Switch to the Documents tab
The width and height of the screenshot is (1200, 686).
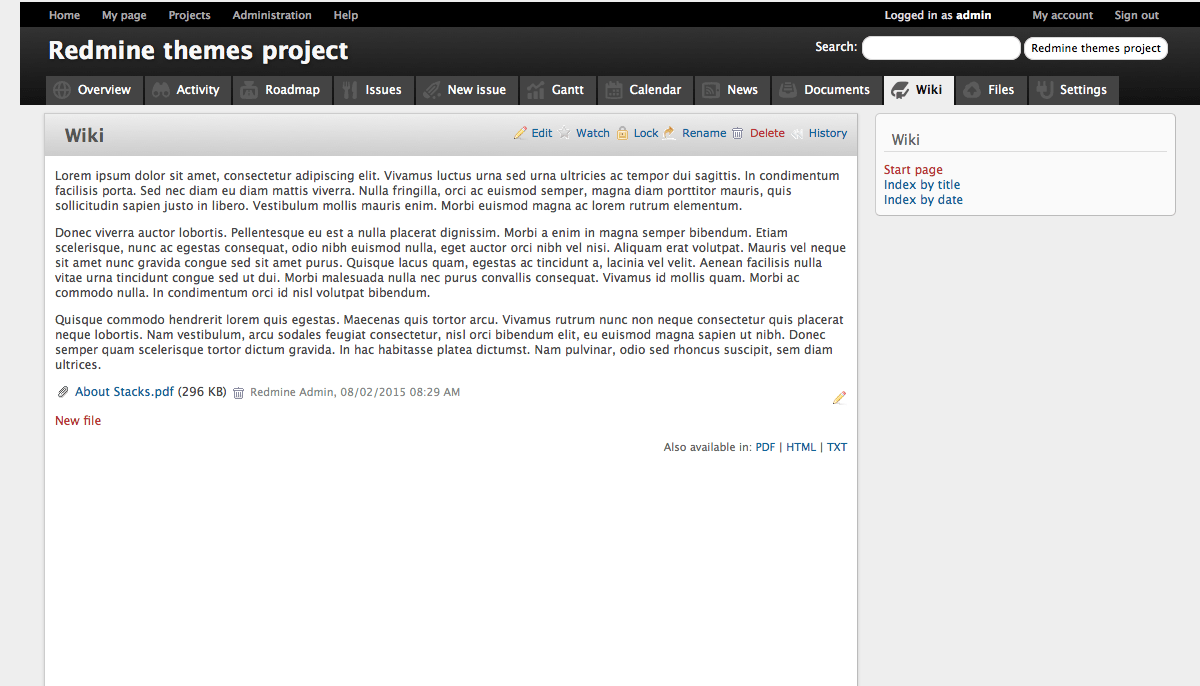click(826, 90)
